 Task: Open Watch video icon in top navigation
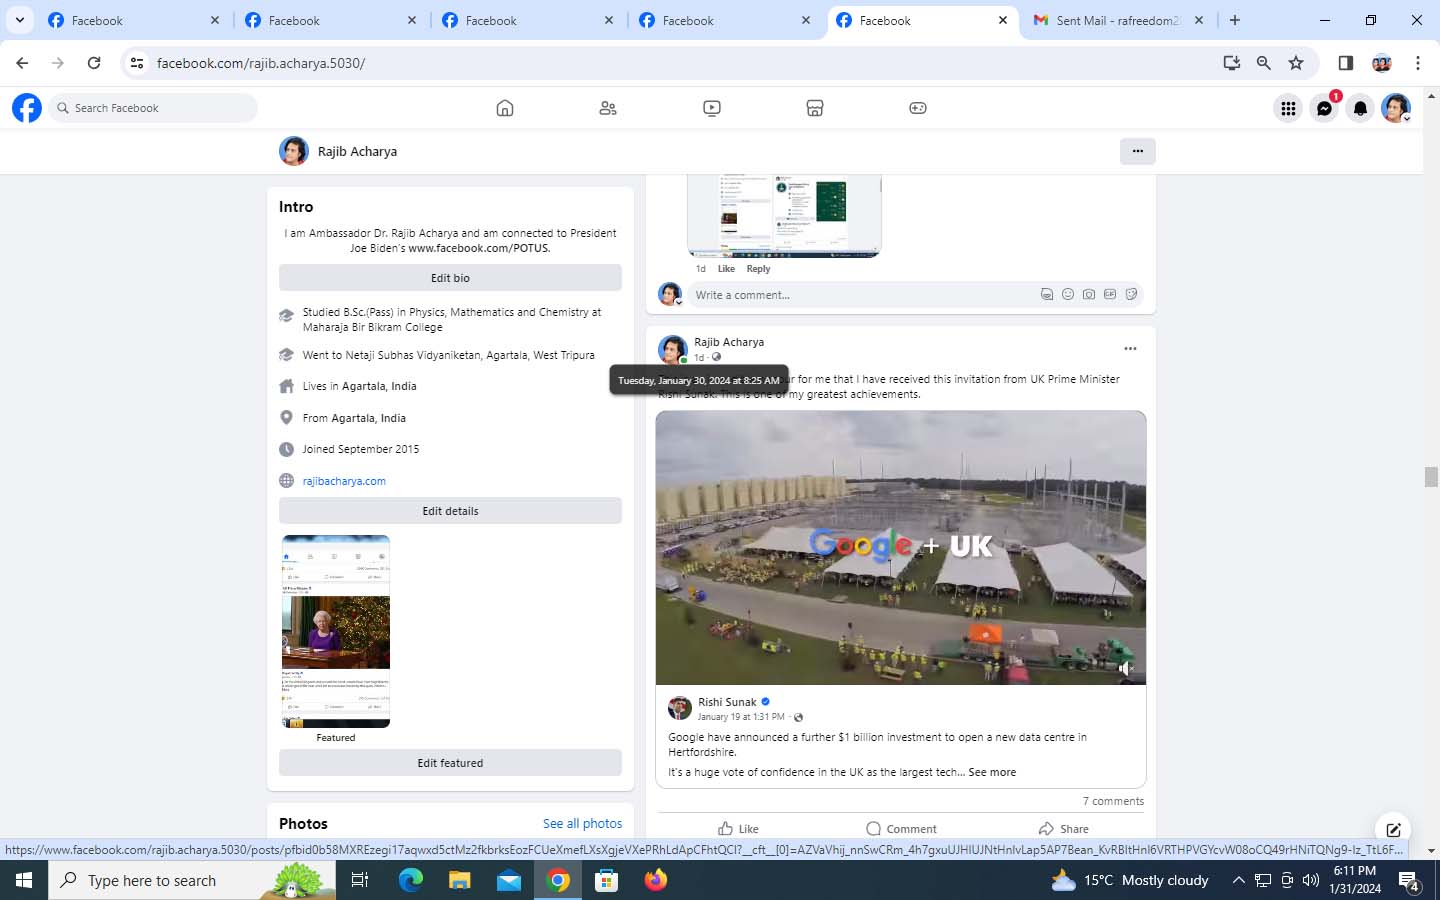[x=712, y=108]
